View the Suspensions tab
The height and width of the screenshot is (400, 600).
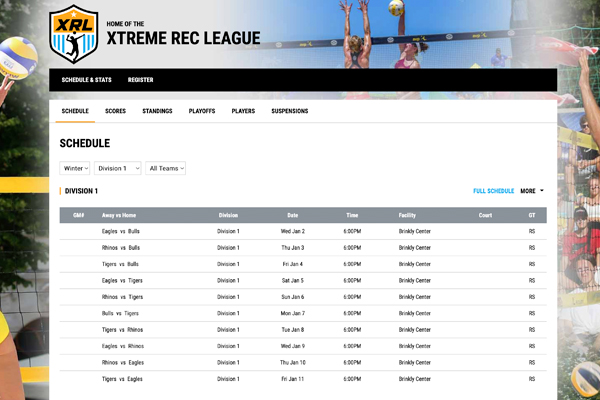pyautogui.click(x=289, y=111)
